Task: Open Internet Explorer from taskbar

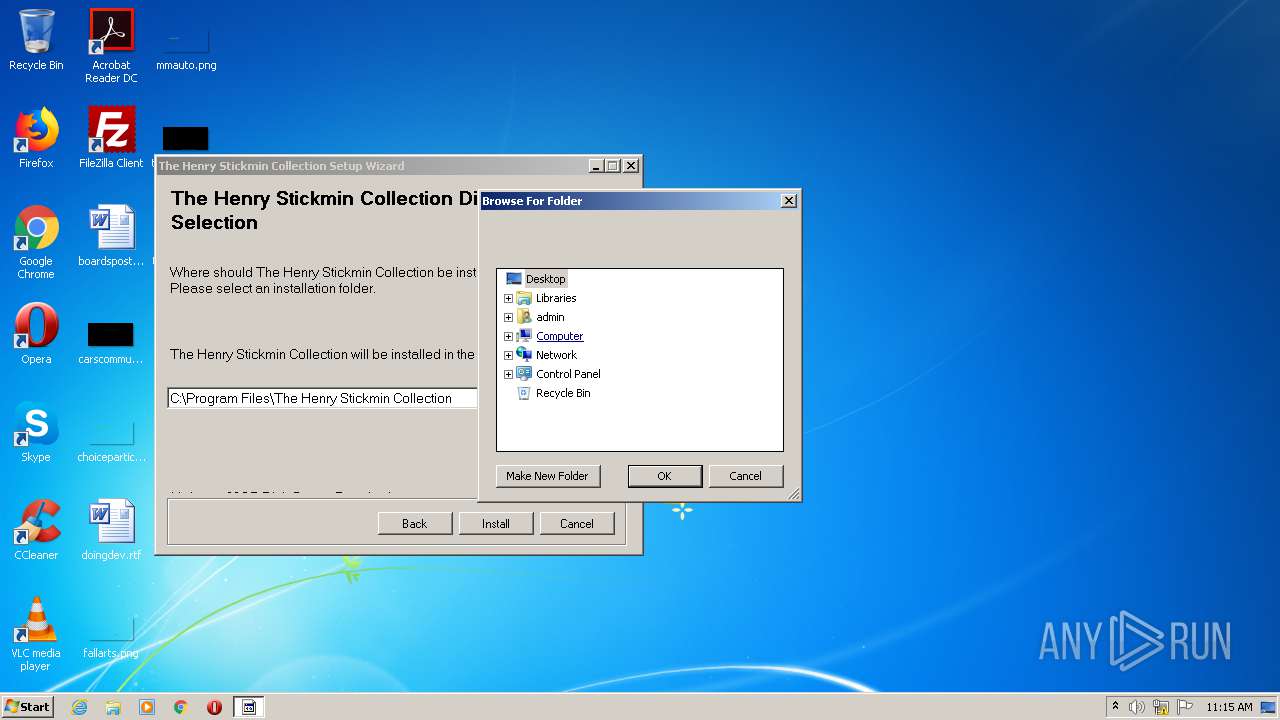Action: click(79, 707)
